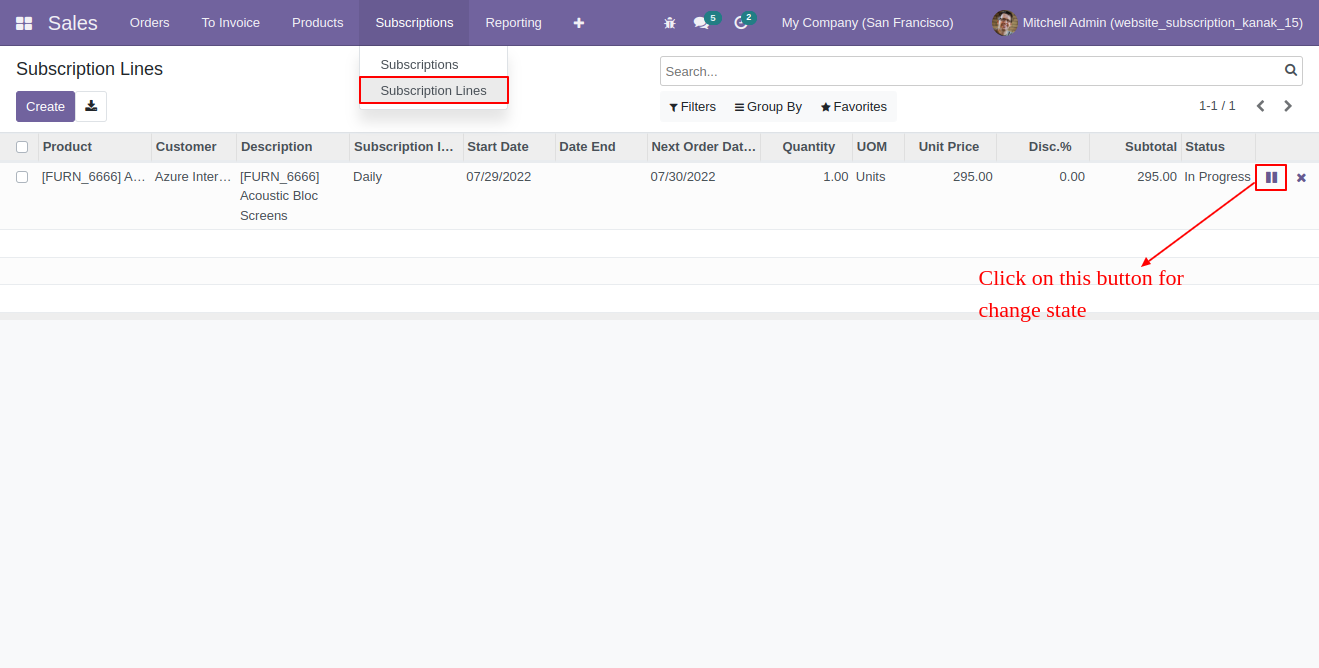Click the Azure Inter... customer cell
The image size is (1319, 668).
click(x=193, y=177)
